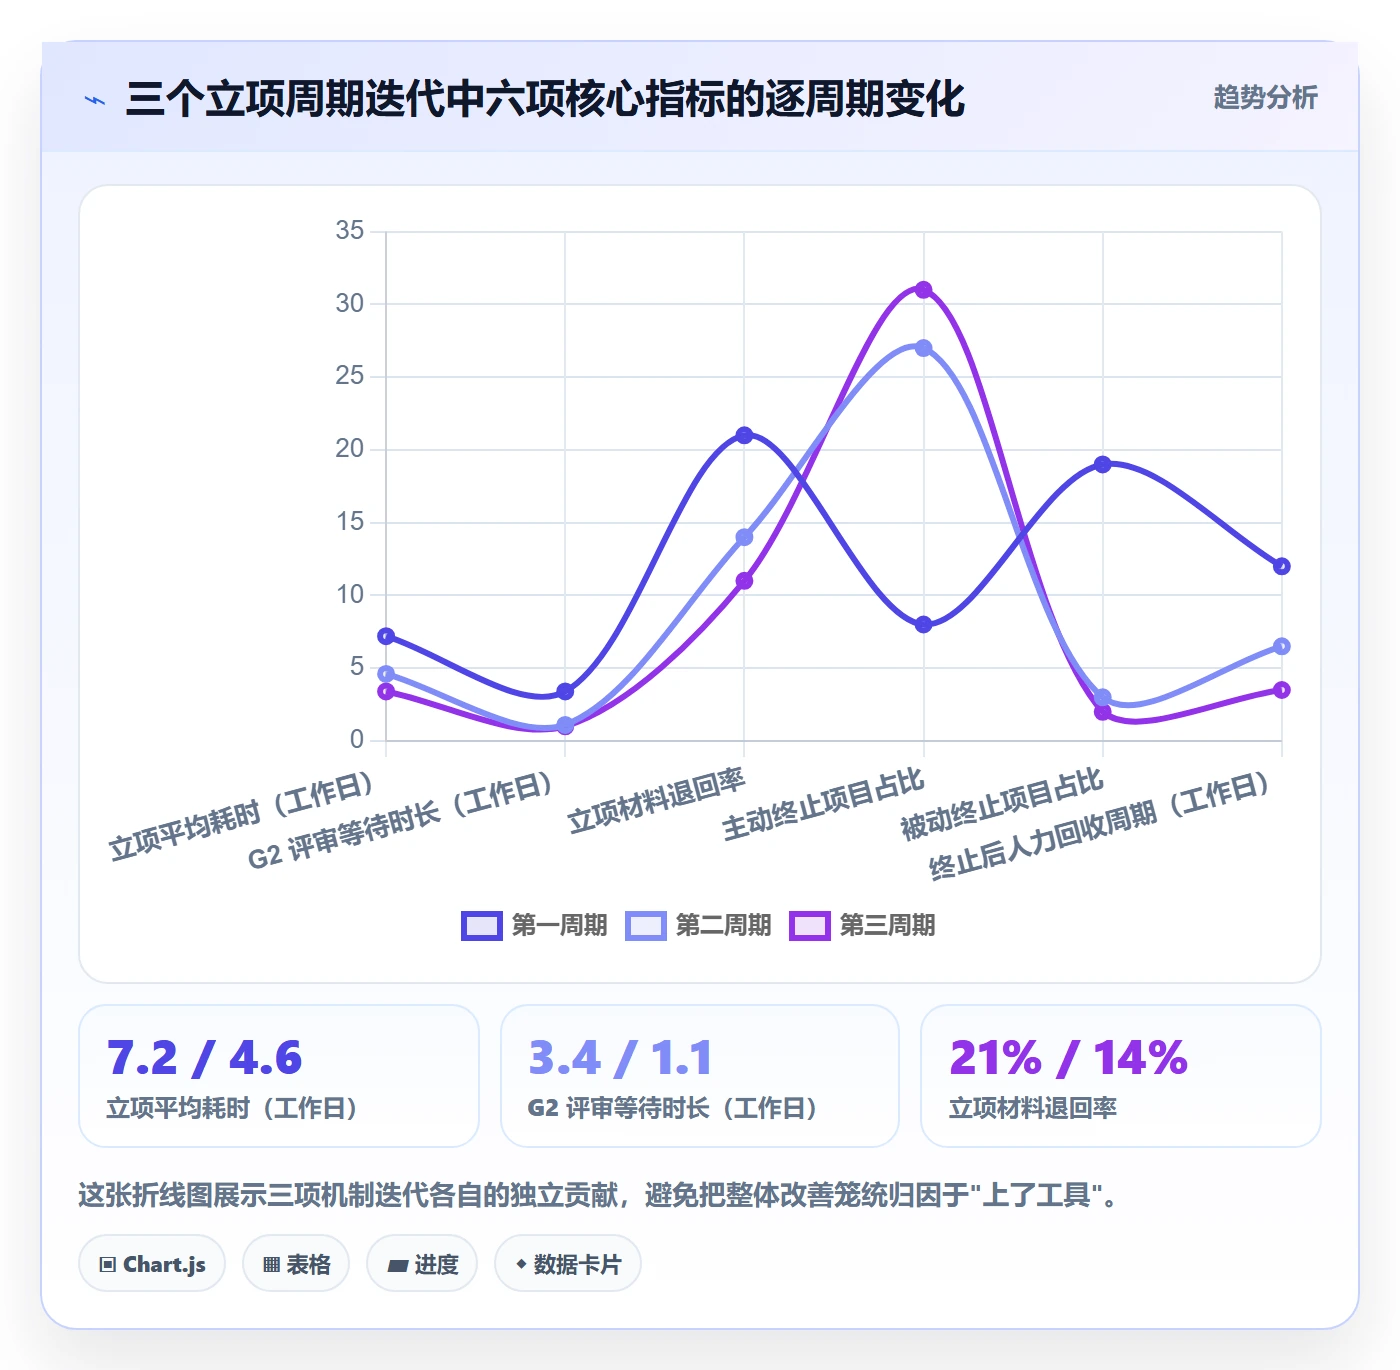Click 第二周期 point at 4.6 on 立项平均耗时
This screenshot has height=1370, width=1400.
[386, 674]
